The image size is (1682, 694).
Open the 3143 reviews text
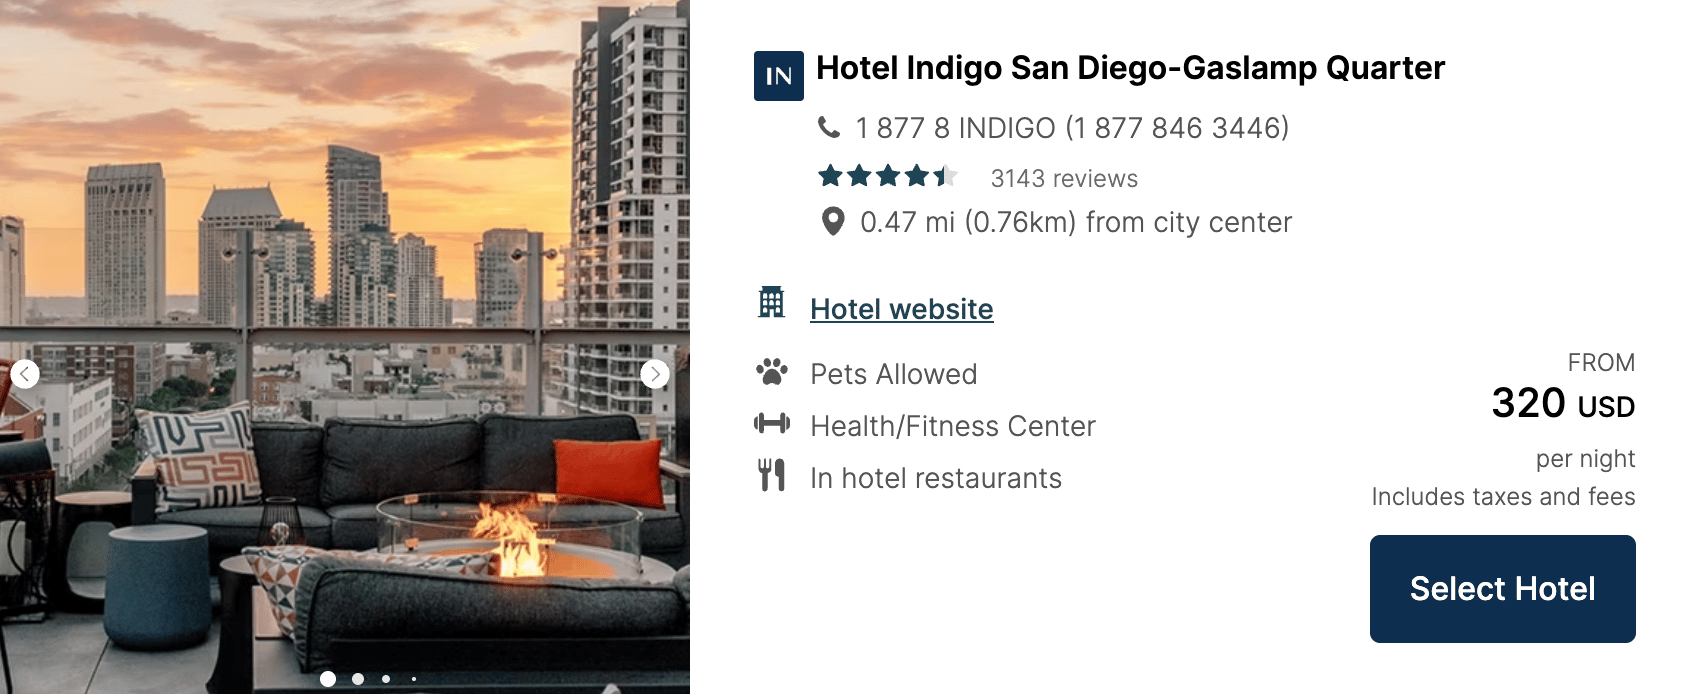[1064, 179]
